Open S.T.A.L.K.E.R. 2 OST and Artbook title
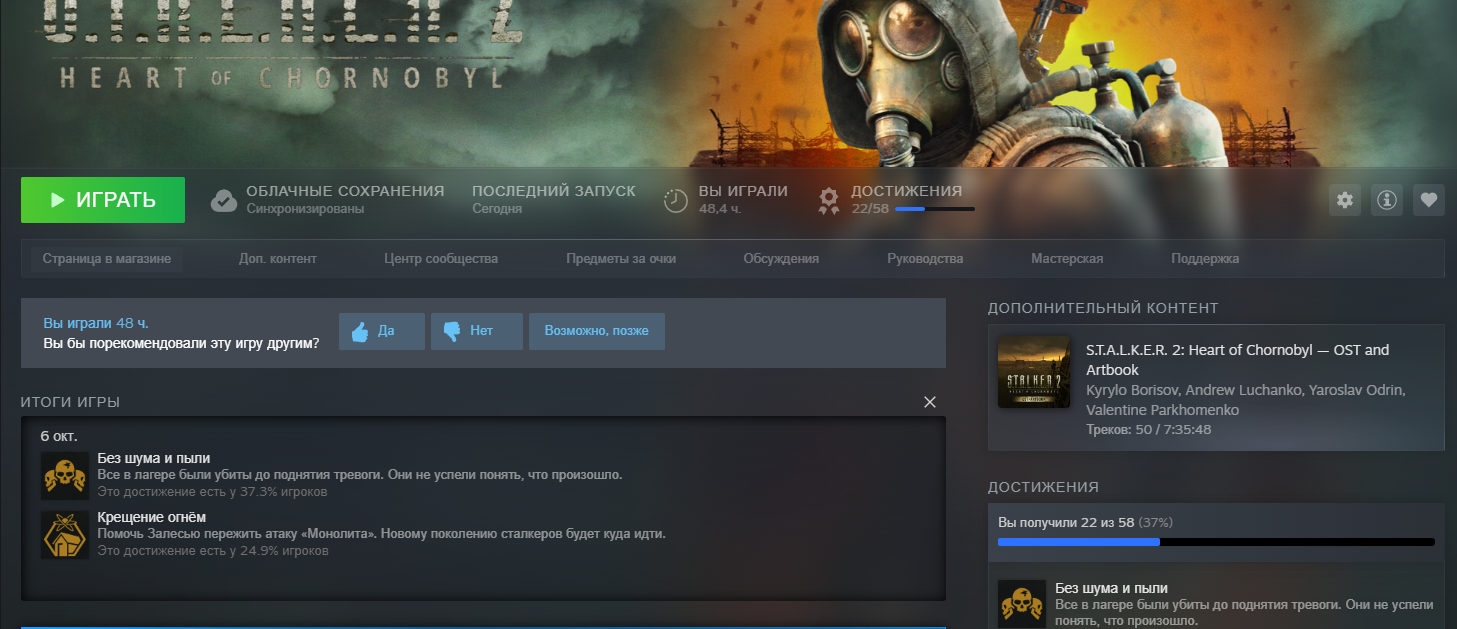 pyautogui.click(x=1237, y=360)
